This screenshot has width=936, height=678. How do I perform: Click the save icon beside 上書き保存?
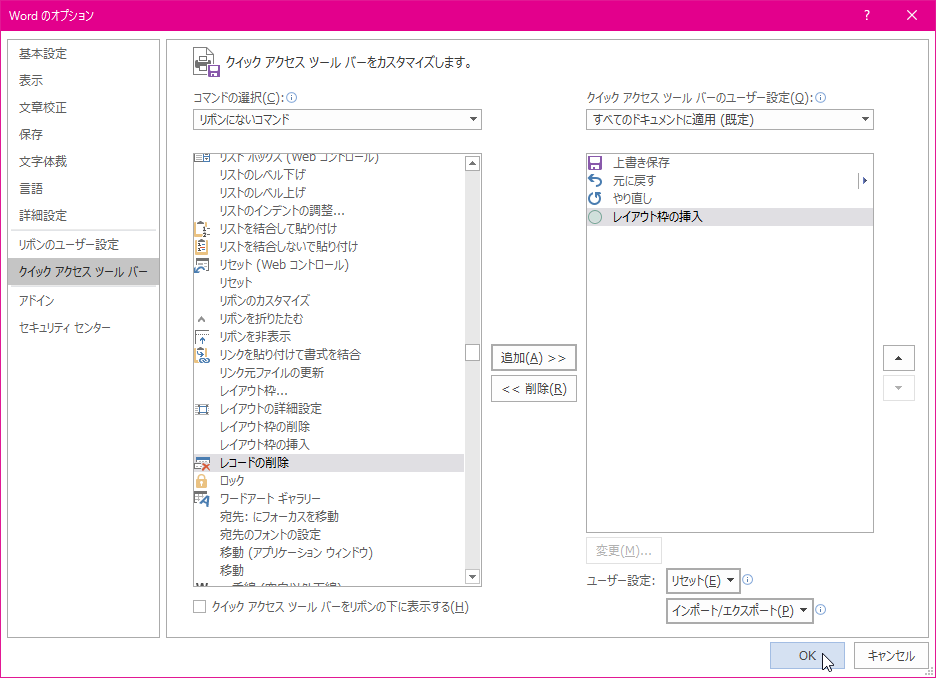point(595,163)
